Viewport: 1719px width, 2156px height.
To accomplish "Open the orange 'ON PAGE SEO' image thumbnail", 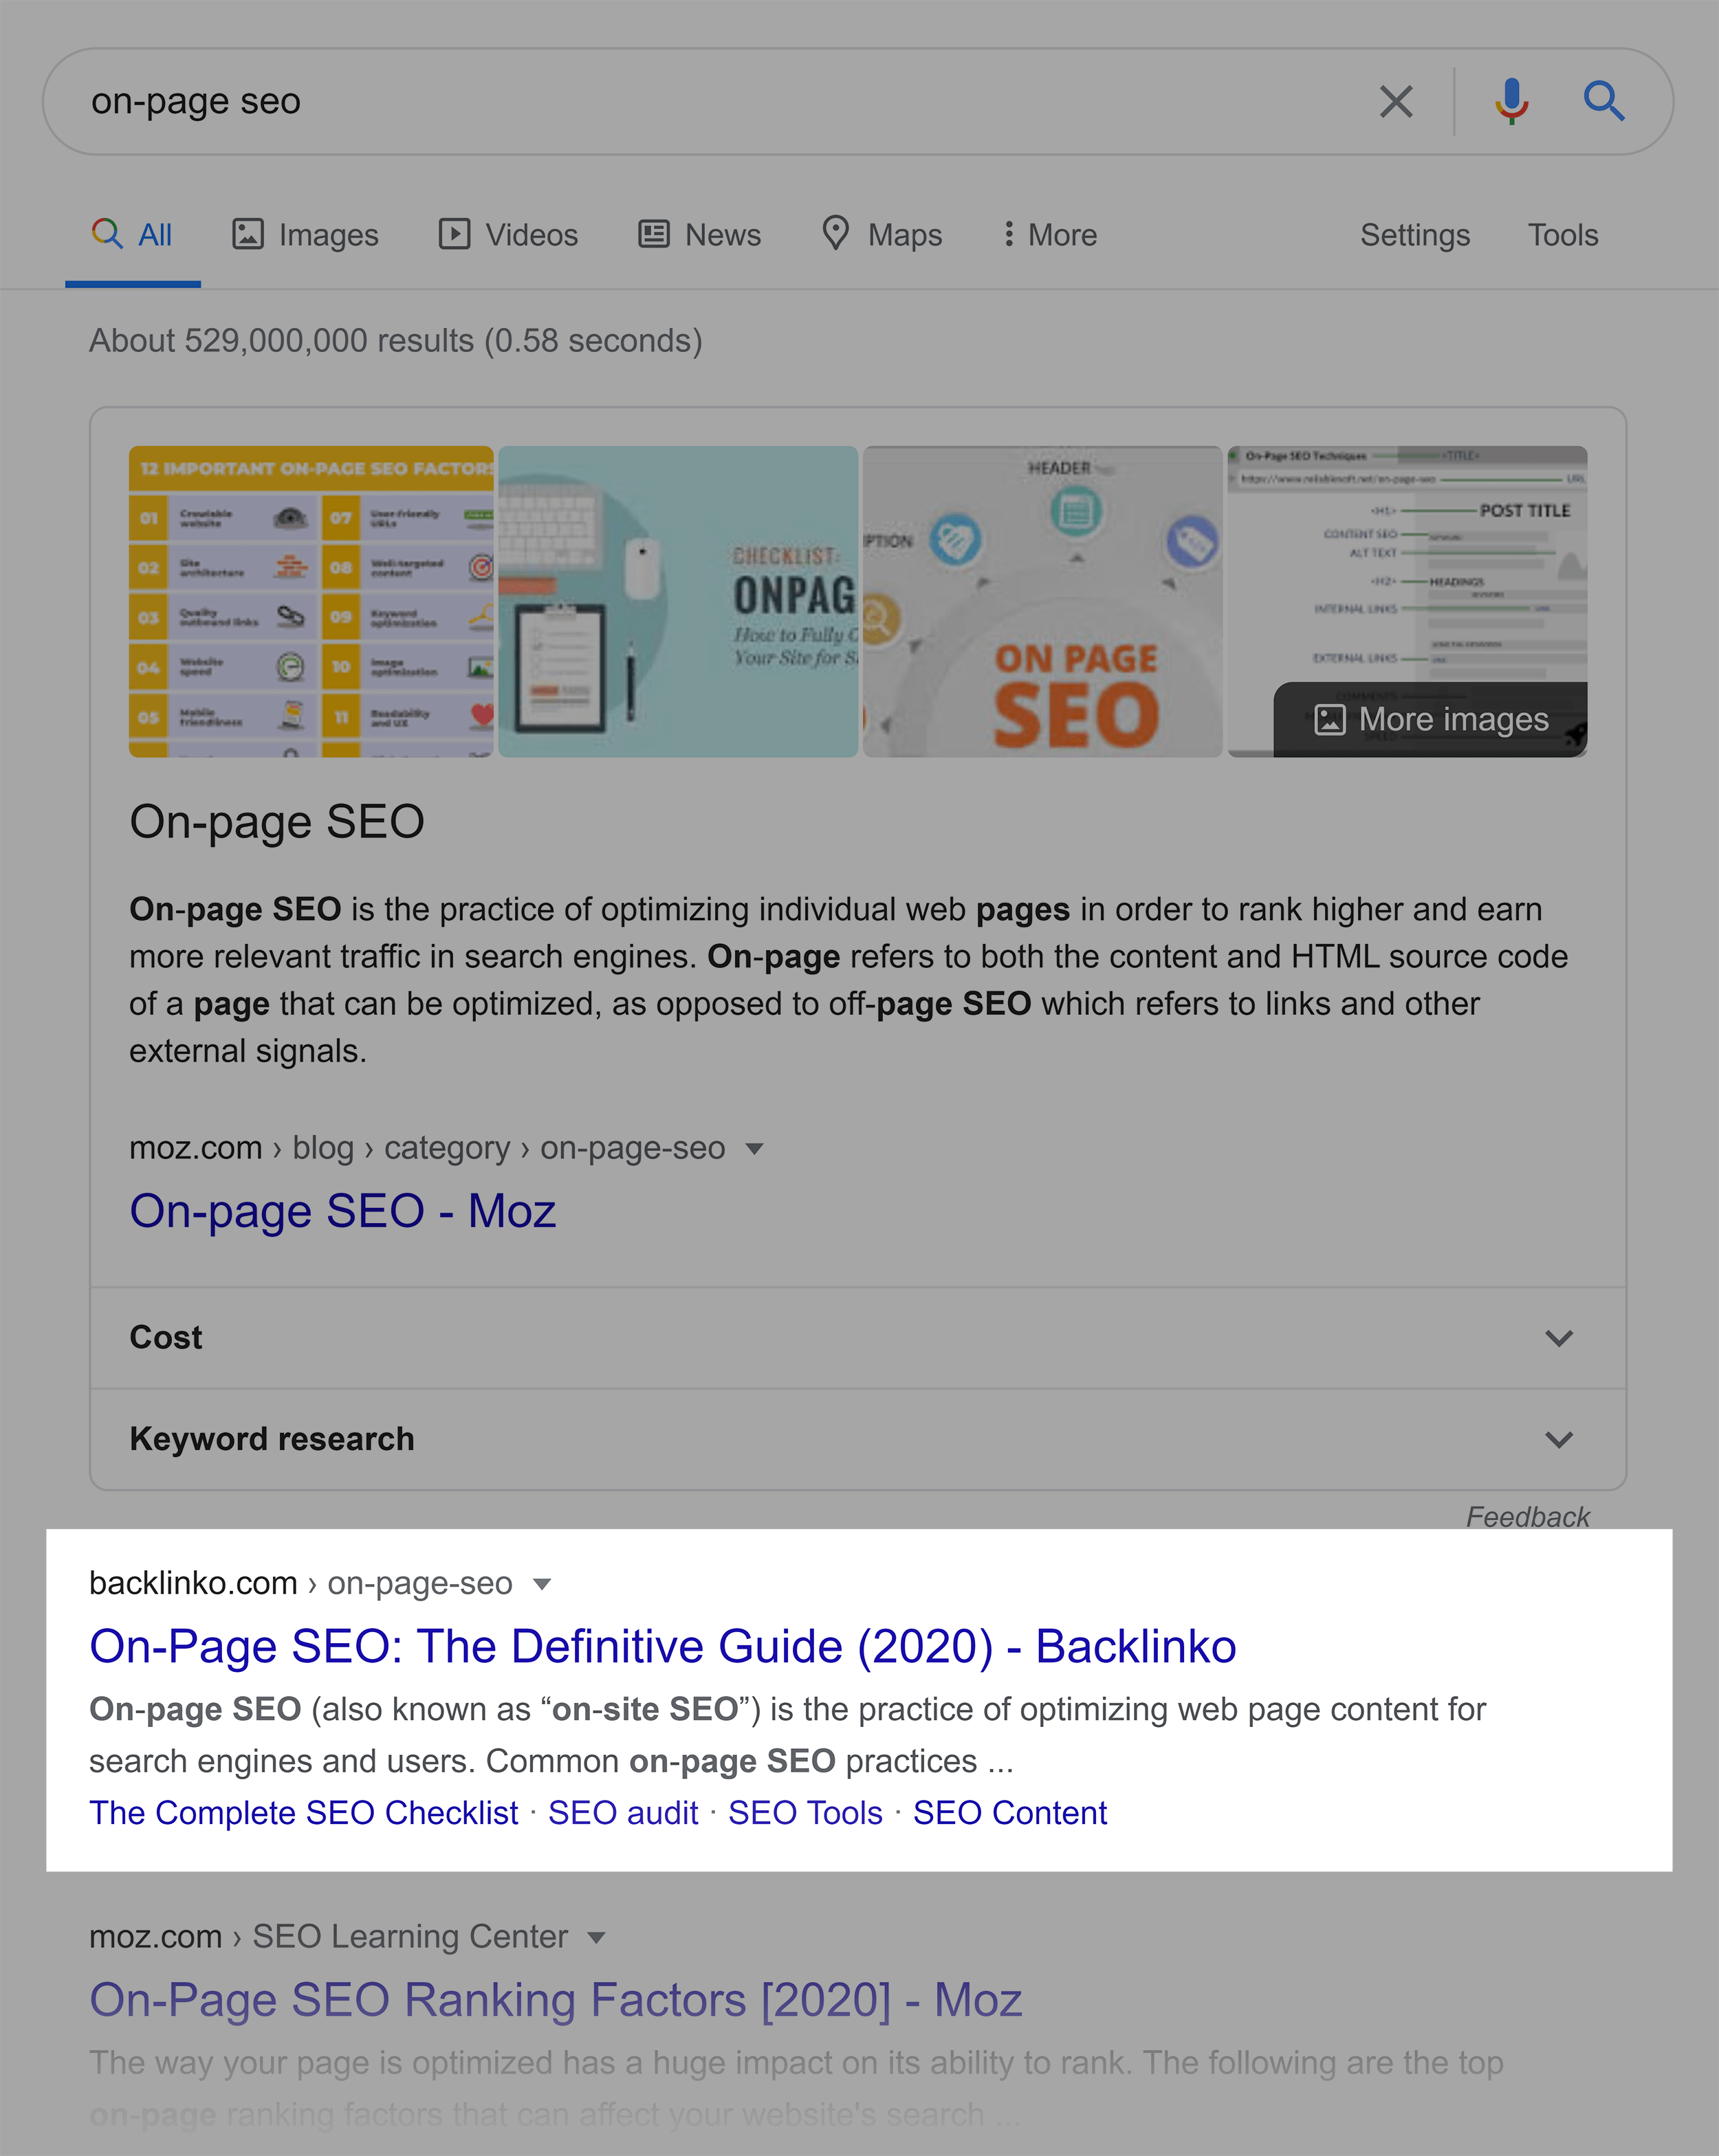I will (1042, 601).
